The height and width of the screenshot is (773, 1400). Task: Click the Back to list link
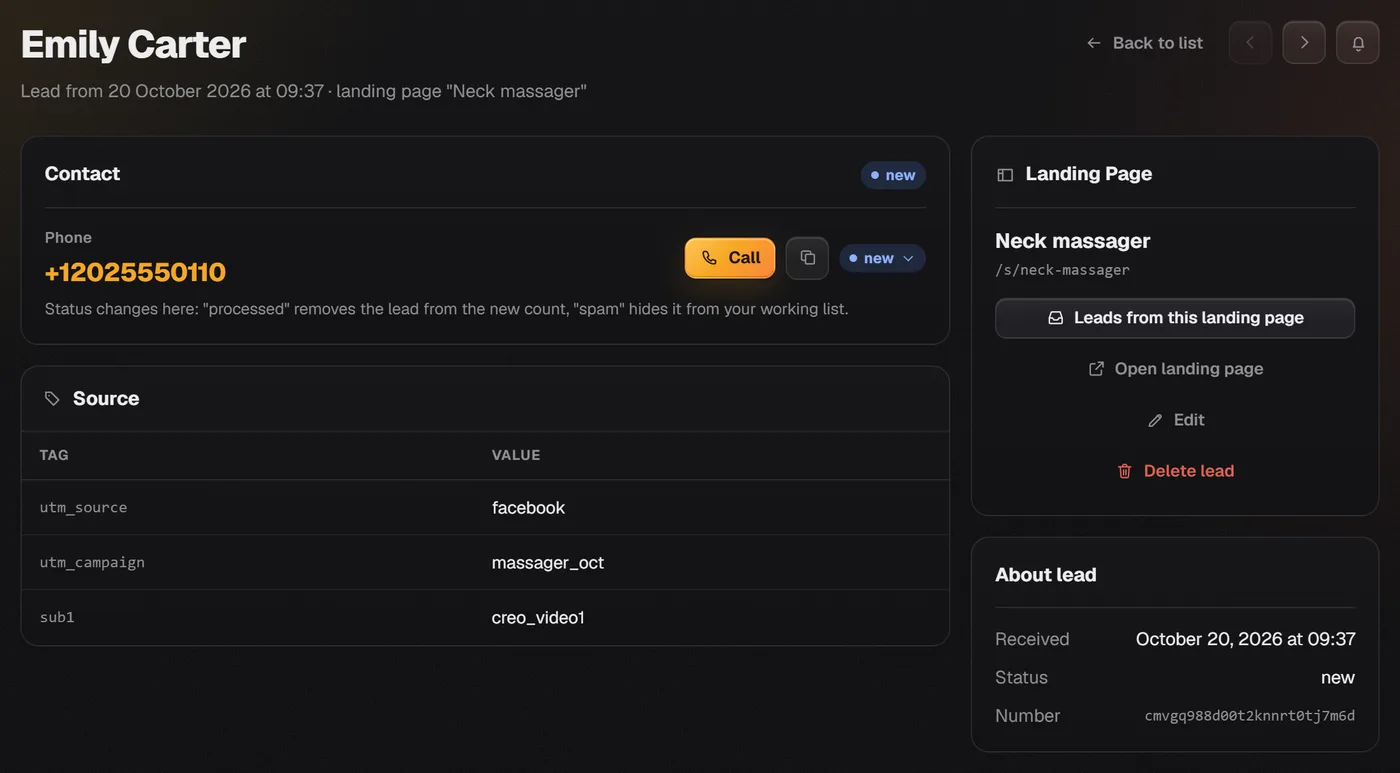(1145, 43)
